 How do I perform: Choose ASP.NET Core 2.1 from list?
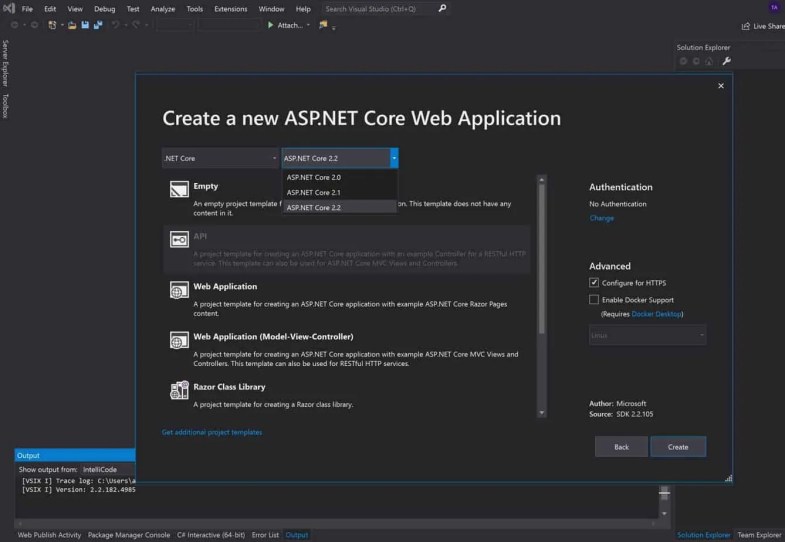click(x=340, y=192)
